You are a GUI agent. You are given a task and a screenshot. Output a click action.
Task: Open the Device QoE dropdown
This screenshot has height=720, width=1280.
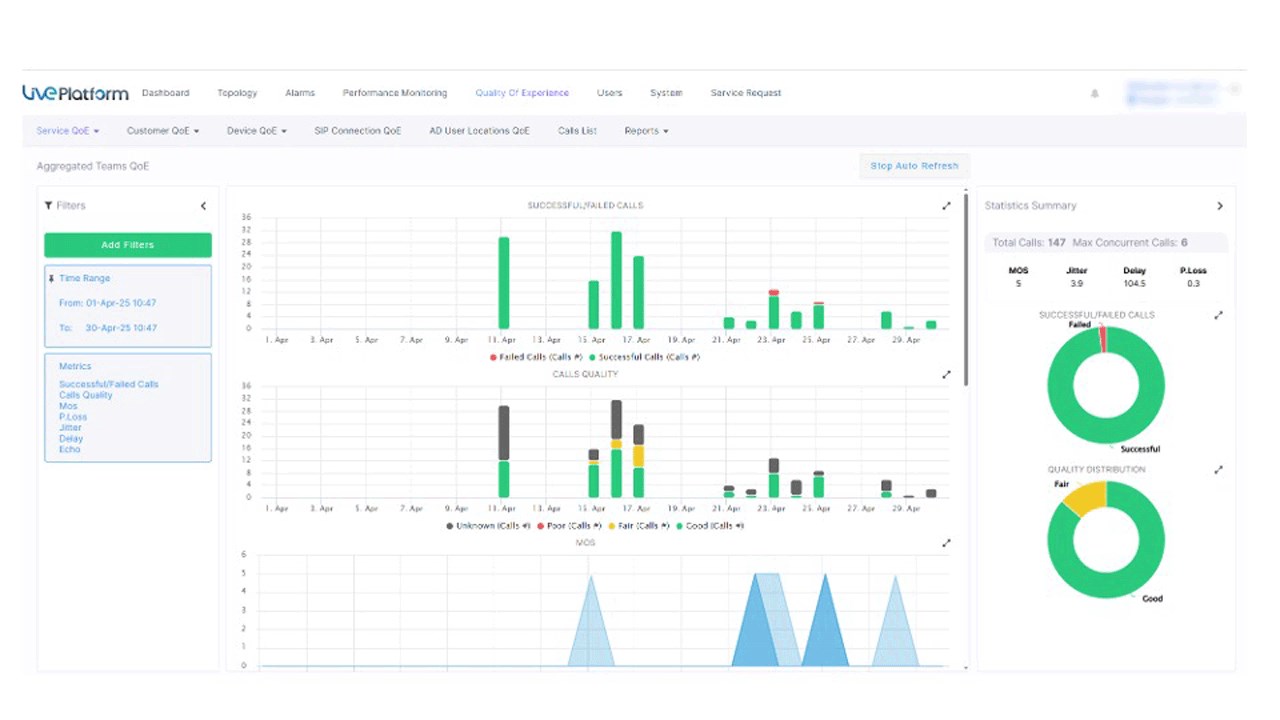[x=257, y=131]
